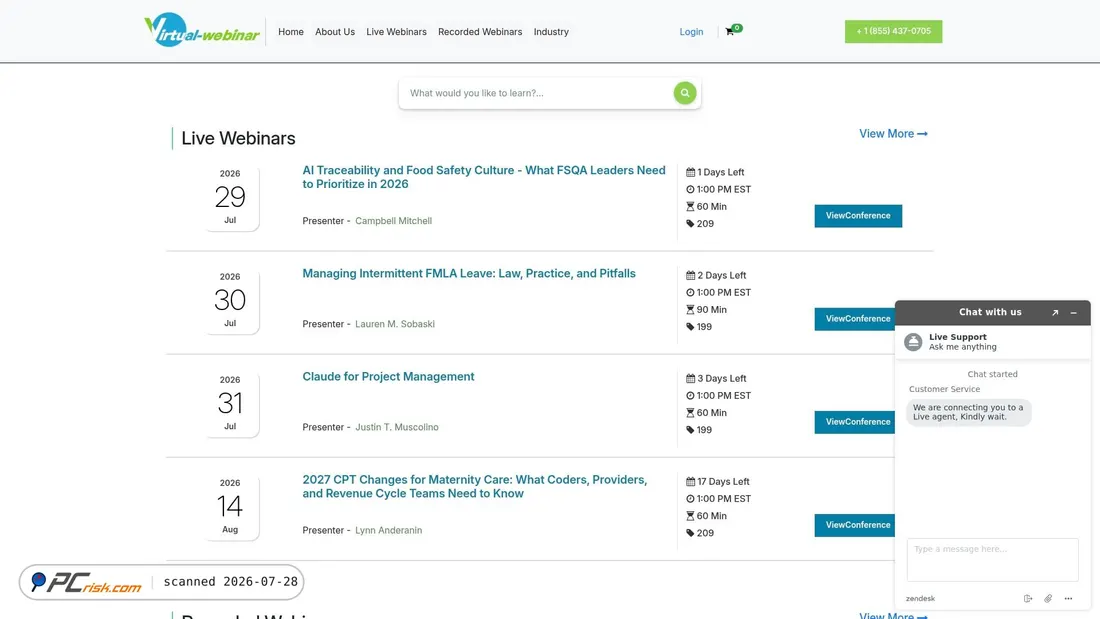
Task: Click View More beside Live Webinars heading
Action: point(893,133)
